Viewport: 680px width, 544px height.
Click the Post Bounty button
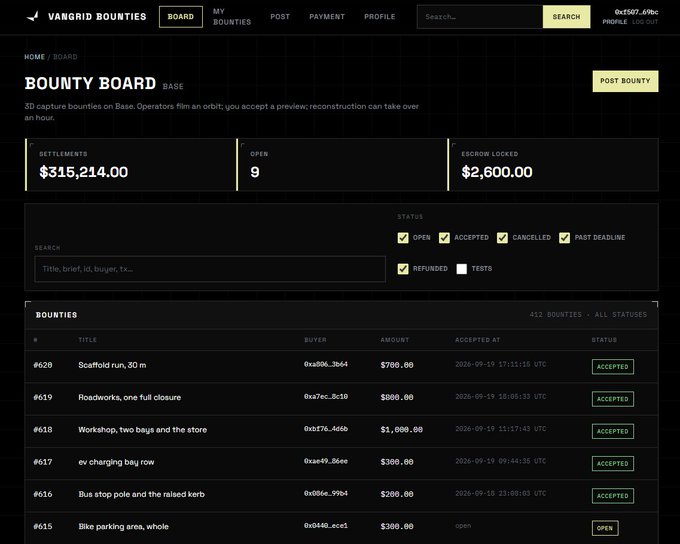pos(625,81)
